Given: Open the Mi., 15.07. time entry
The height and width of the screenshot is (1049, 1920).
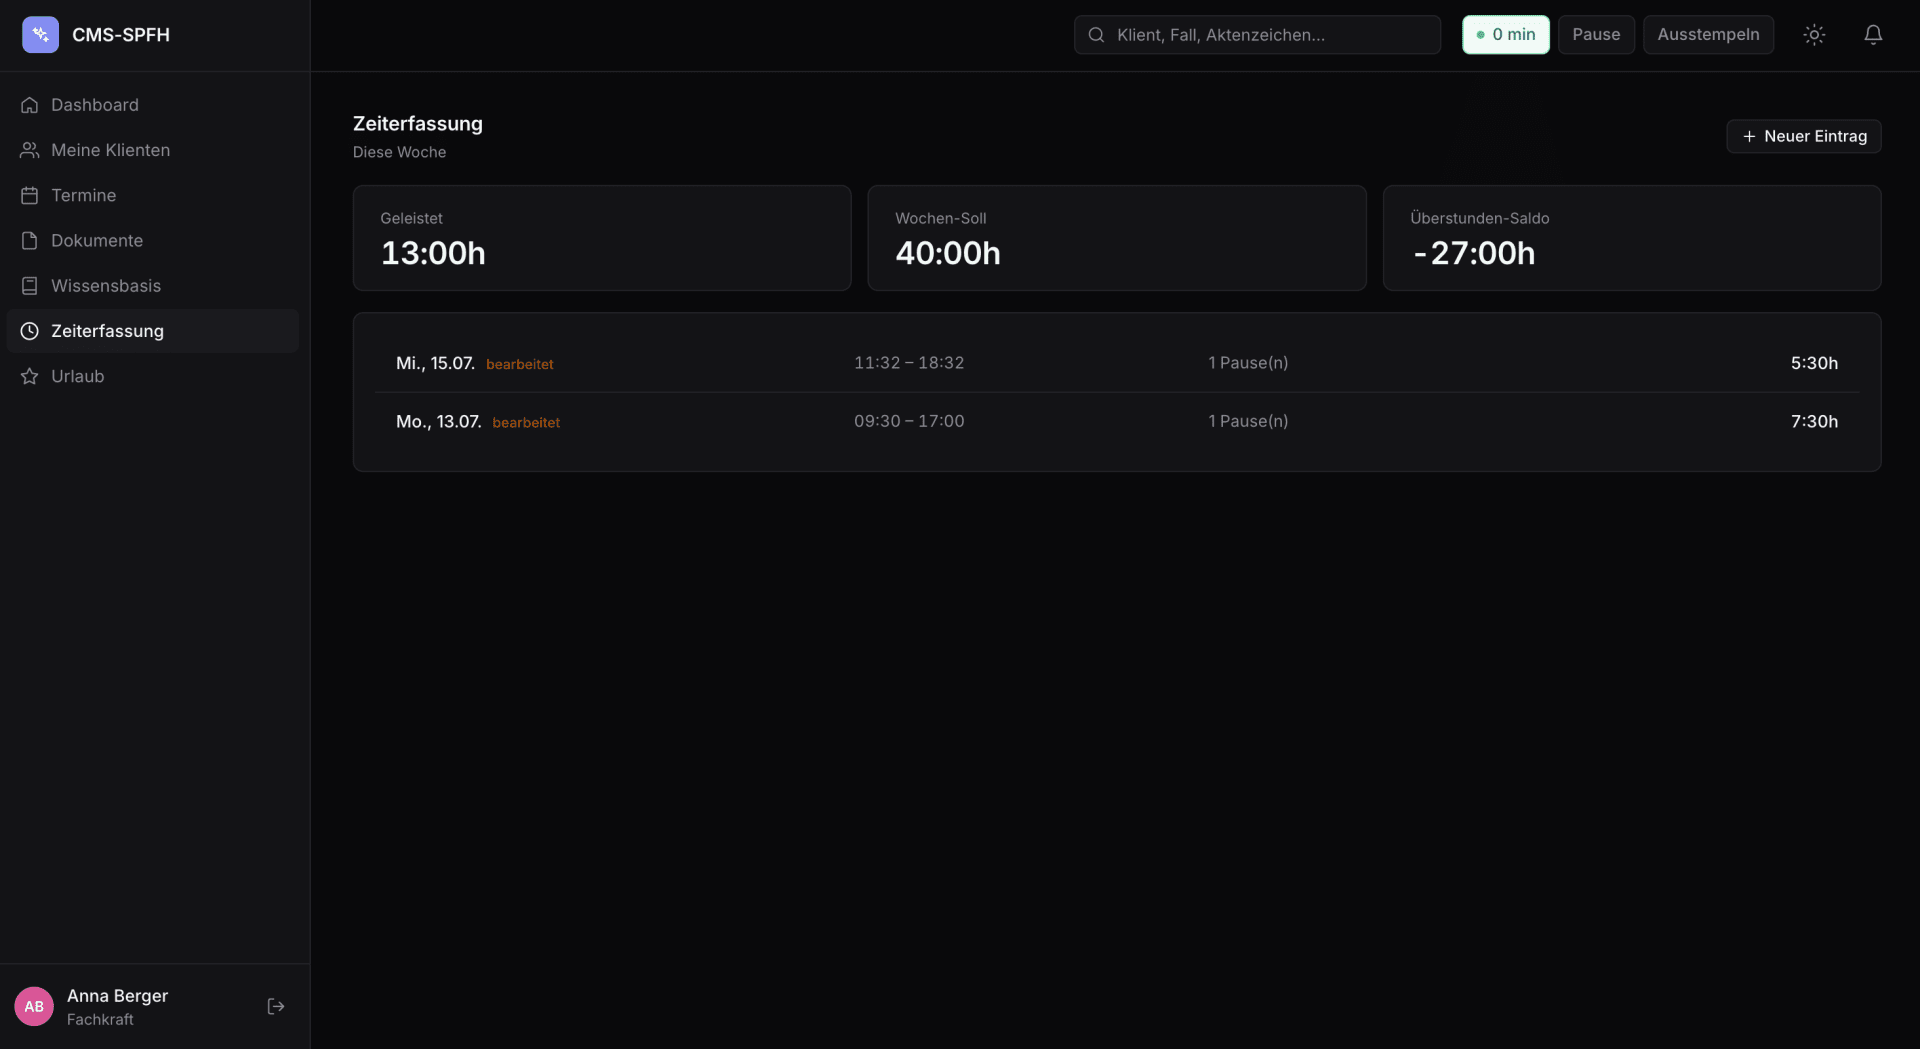Looking at the screenshot, I should click(1117, 363).
